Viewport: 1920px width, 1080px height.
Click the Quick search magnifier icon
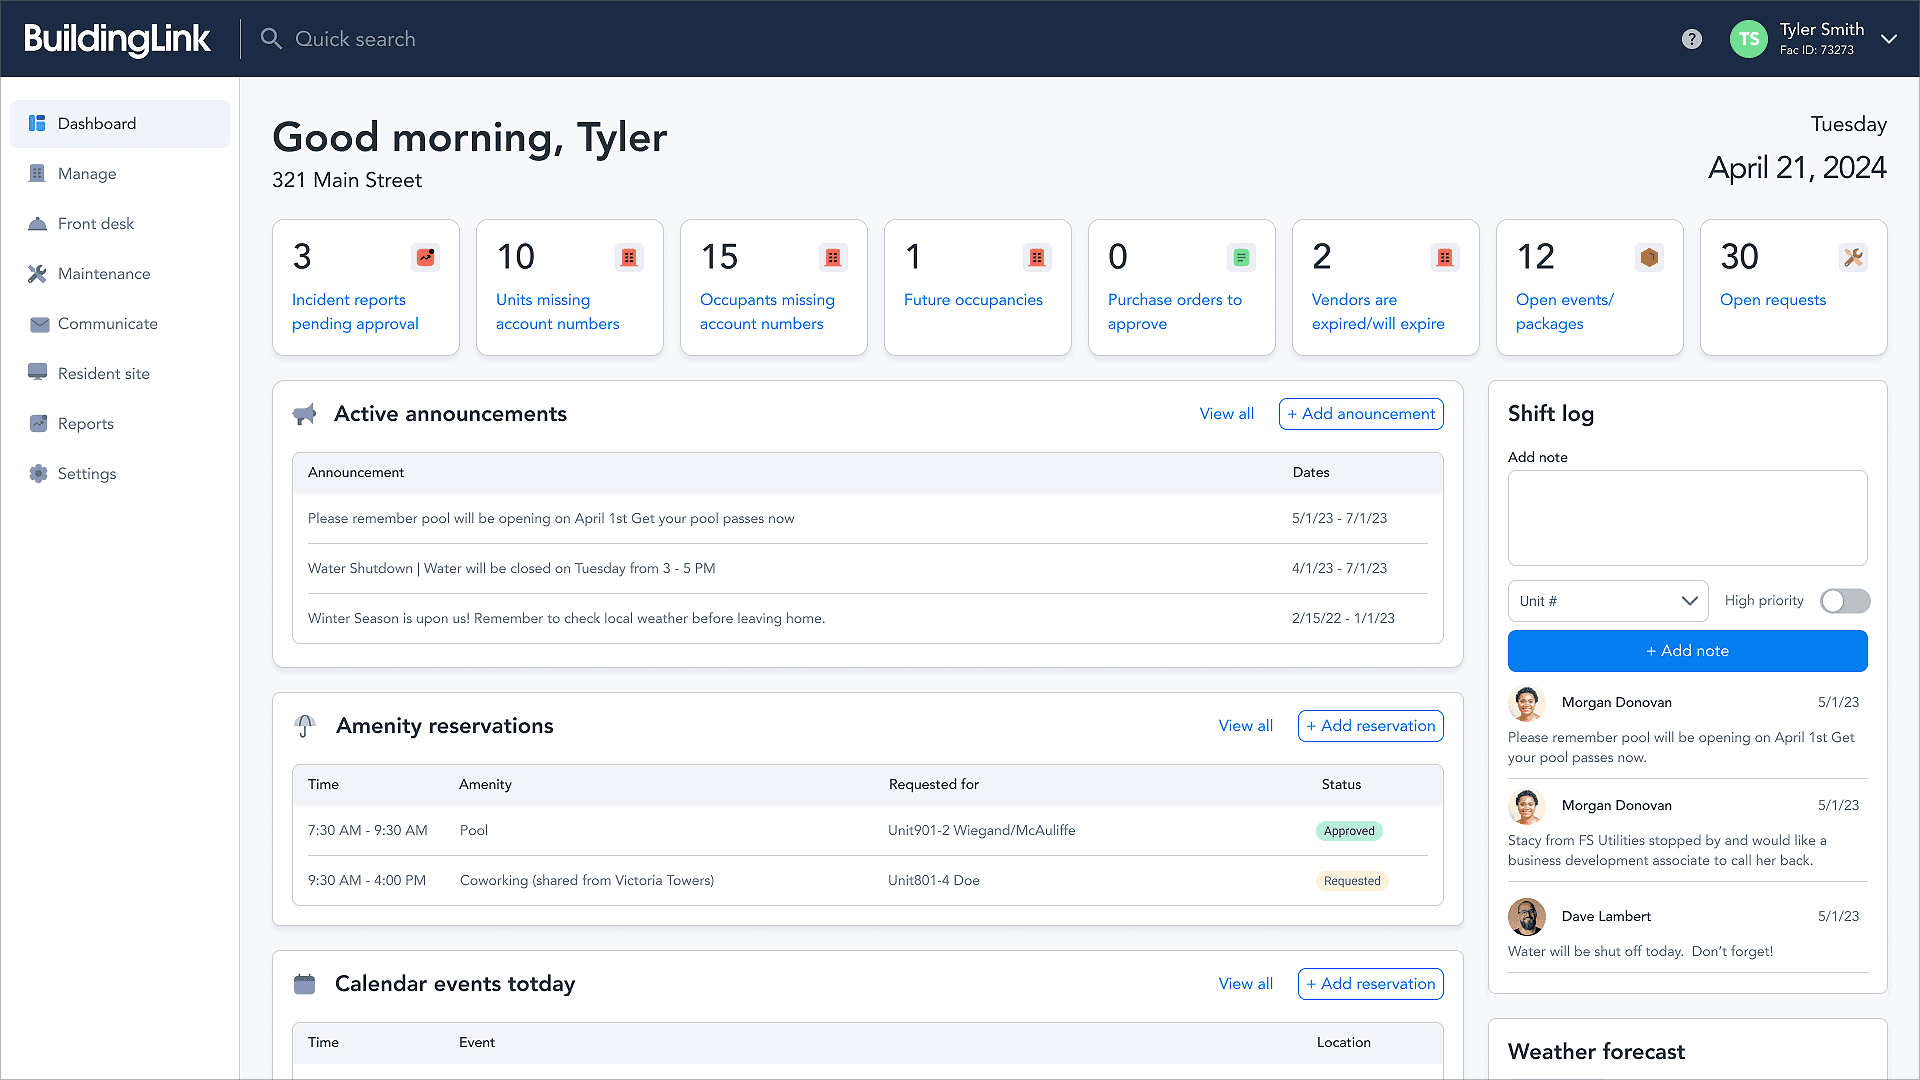tap(271, 39)
